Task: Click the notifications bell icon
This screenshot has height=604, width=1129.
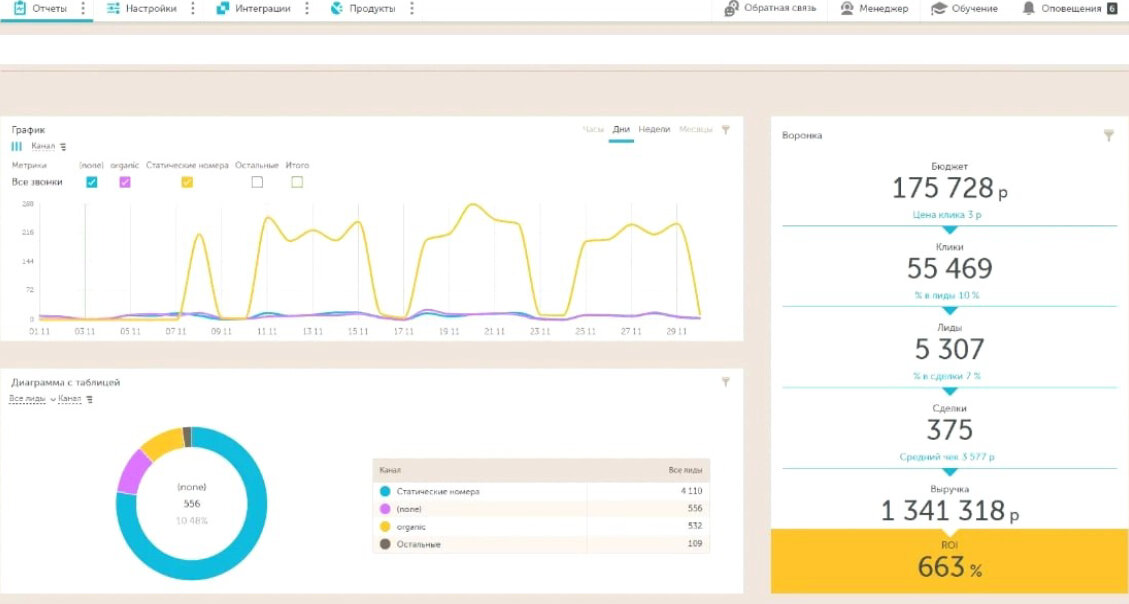Action: click(x=1029, y=9)
